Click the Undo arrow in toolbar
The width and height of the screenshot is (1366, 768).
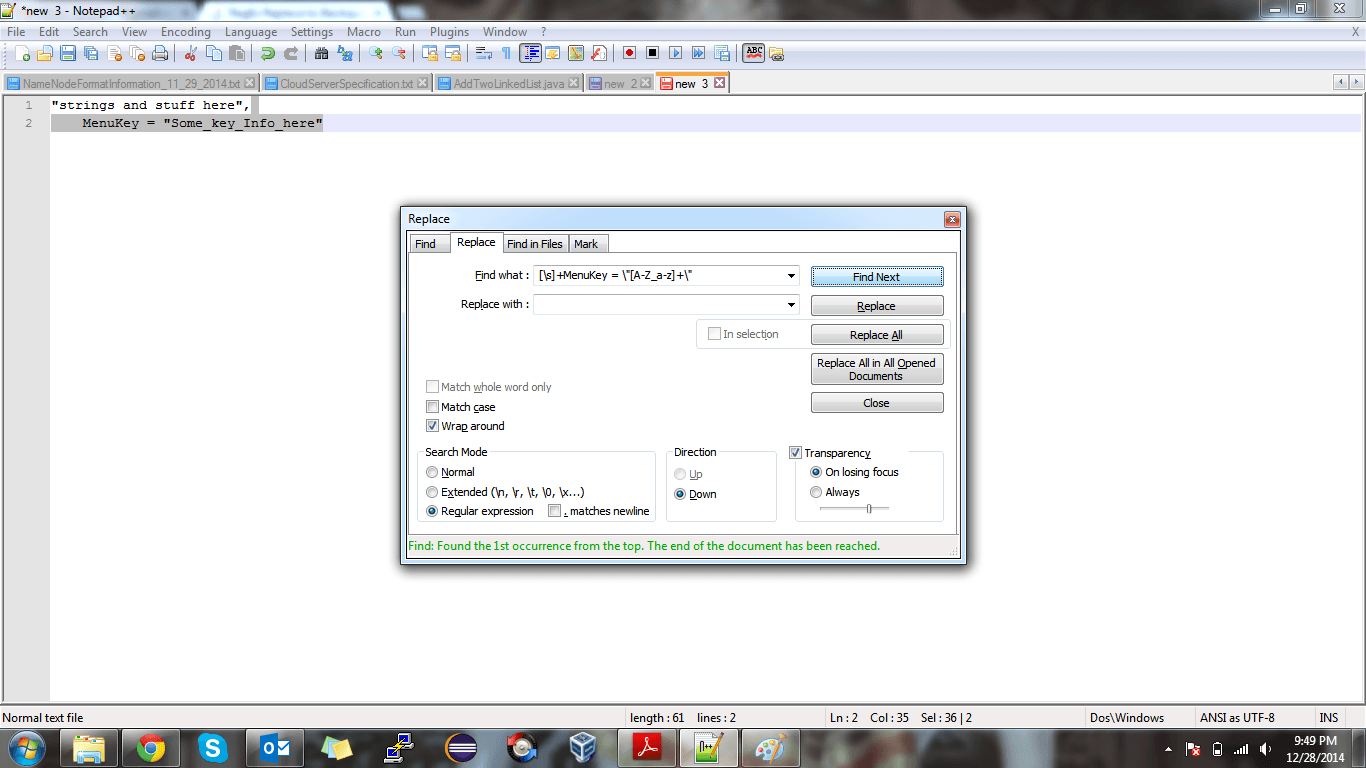click(x=267, y=54)
